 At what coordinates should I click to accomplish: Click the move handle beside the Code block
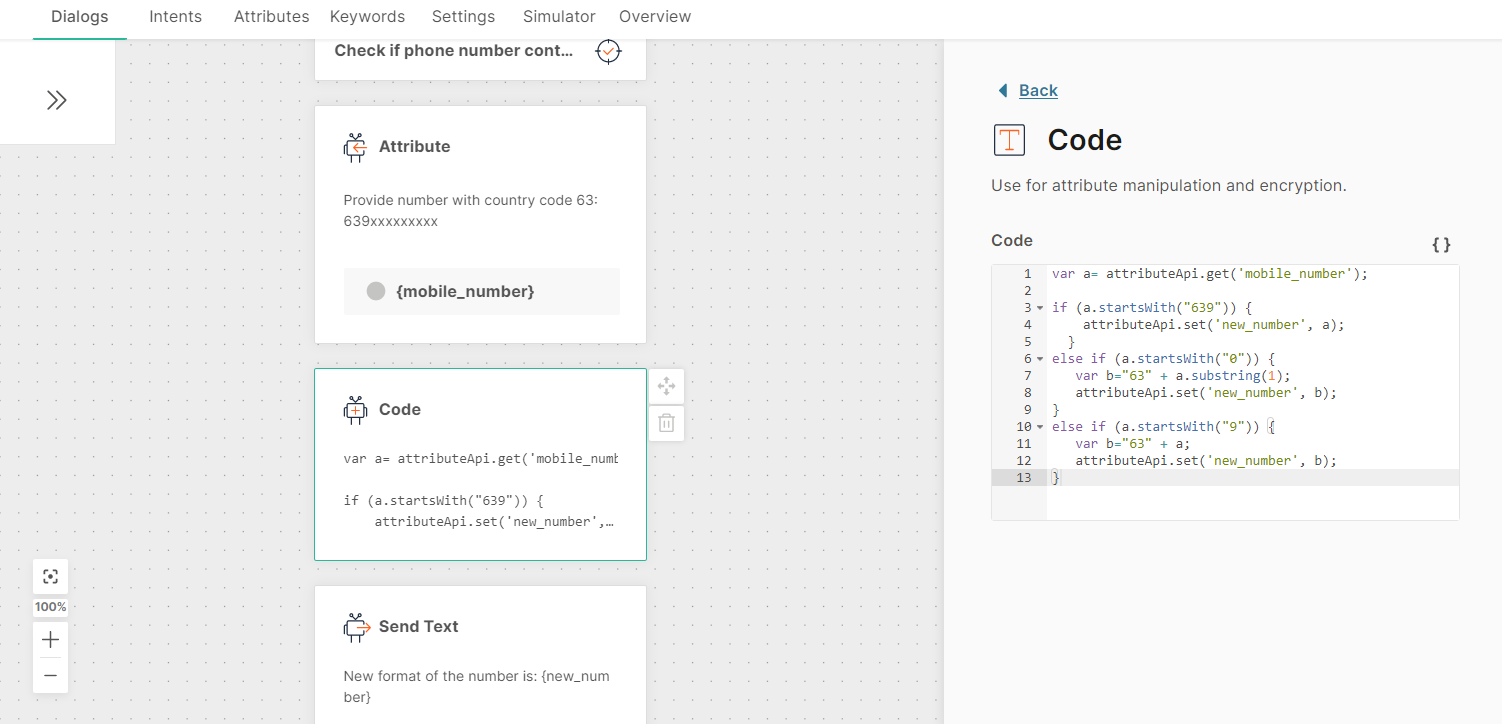[667, 386]
